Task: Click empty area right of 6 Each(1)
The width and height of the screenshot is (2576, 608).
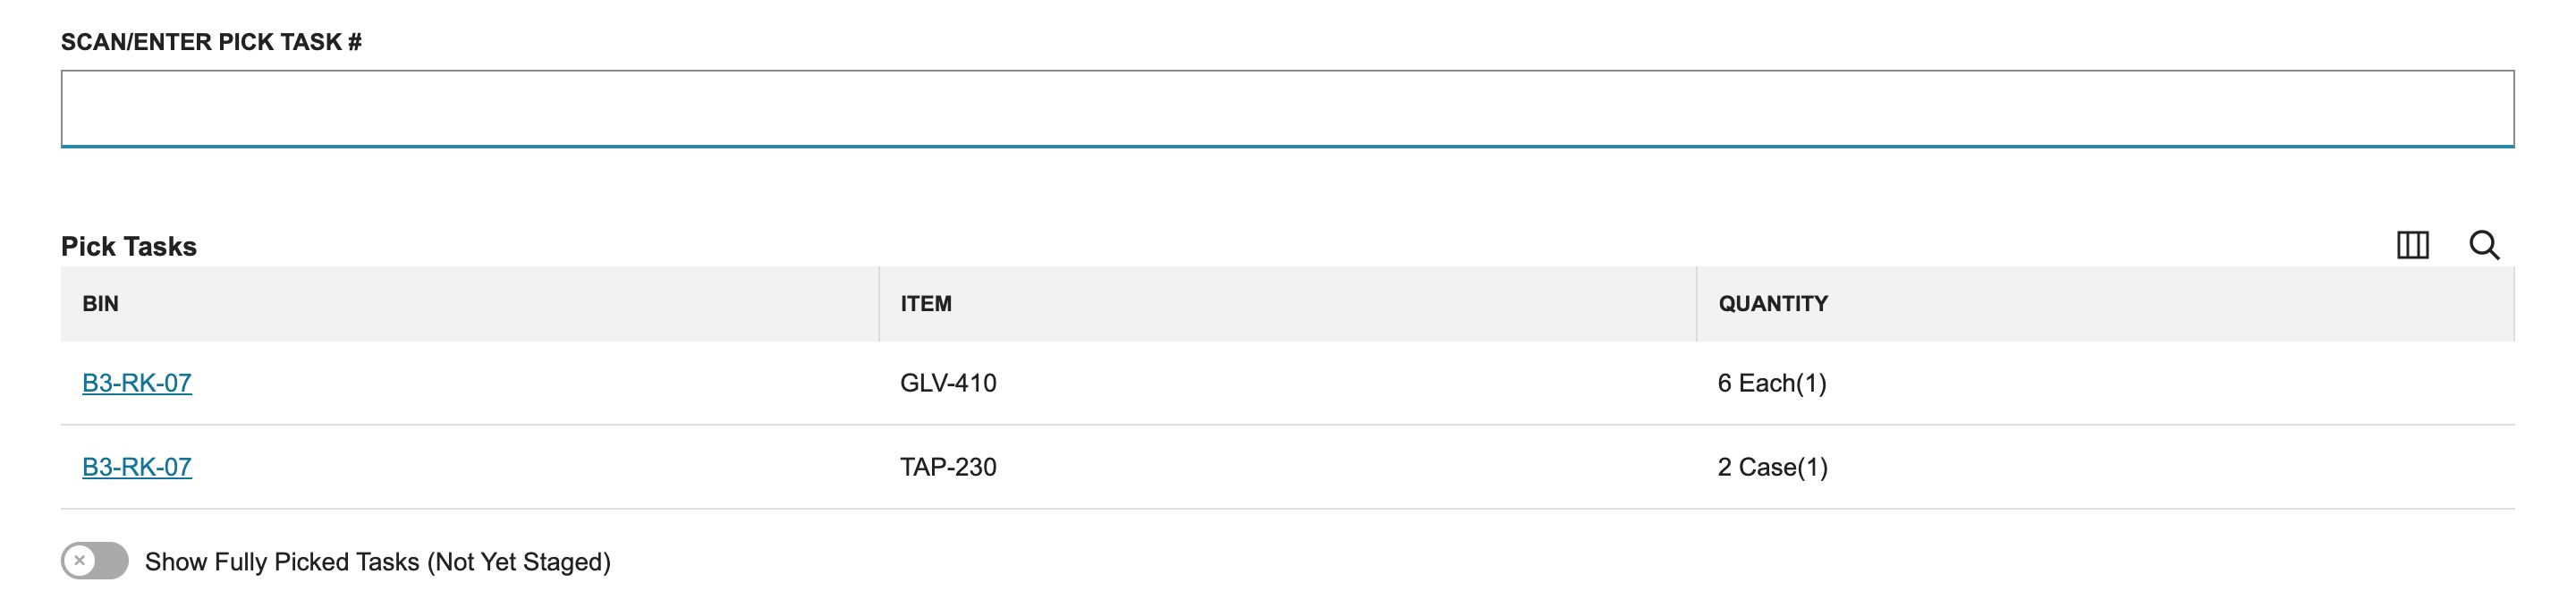Action: (x=2170, y=383)
